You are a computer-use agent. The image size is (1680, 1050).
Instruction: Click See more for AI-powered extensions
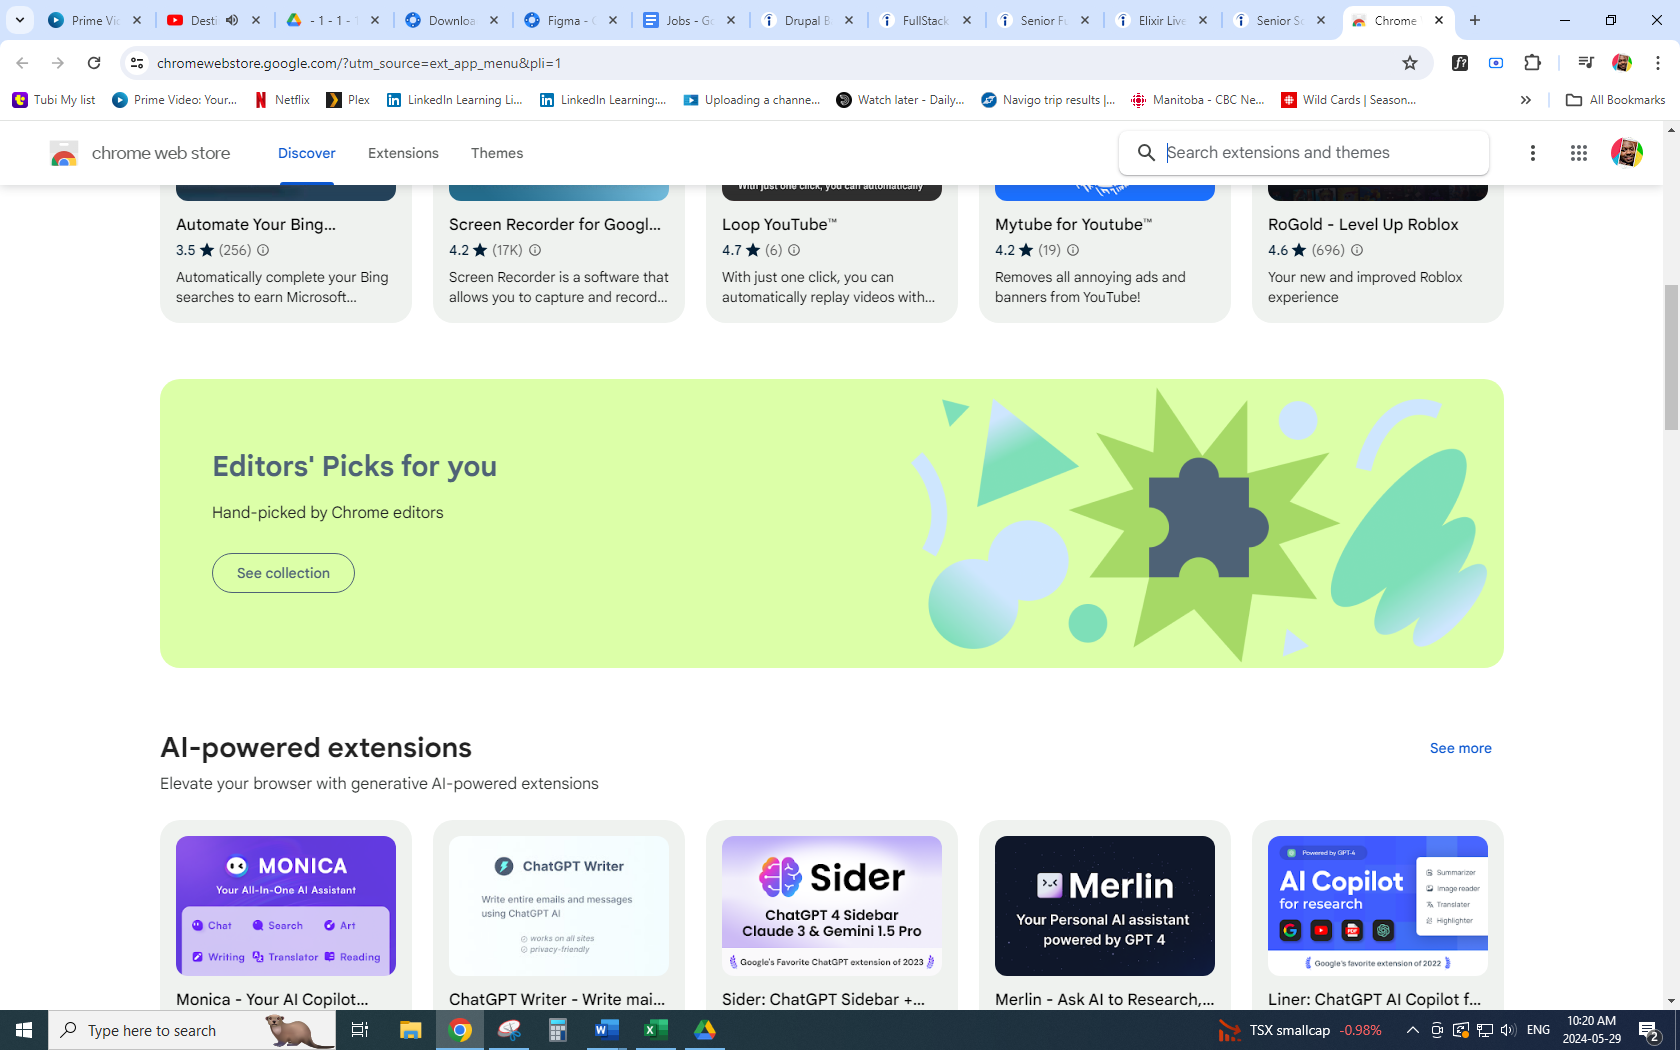tap(1460, 748)
